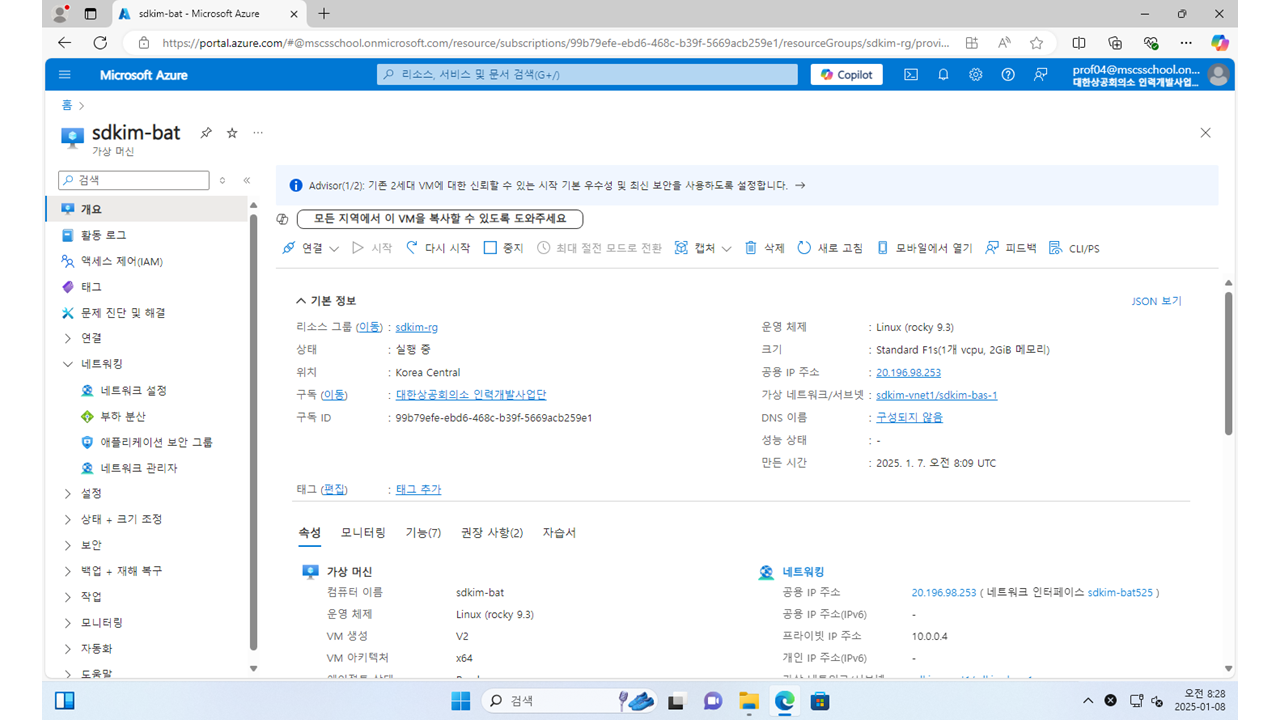Open sdkim-vnet1/sdkim-bas-1 link
This screenshot has height=720, width=1280.
coord(936,395)
